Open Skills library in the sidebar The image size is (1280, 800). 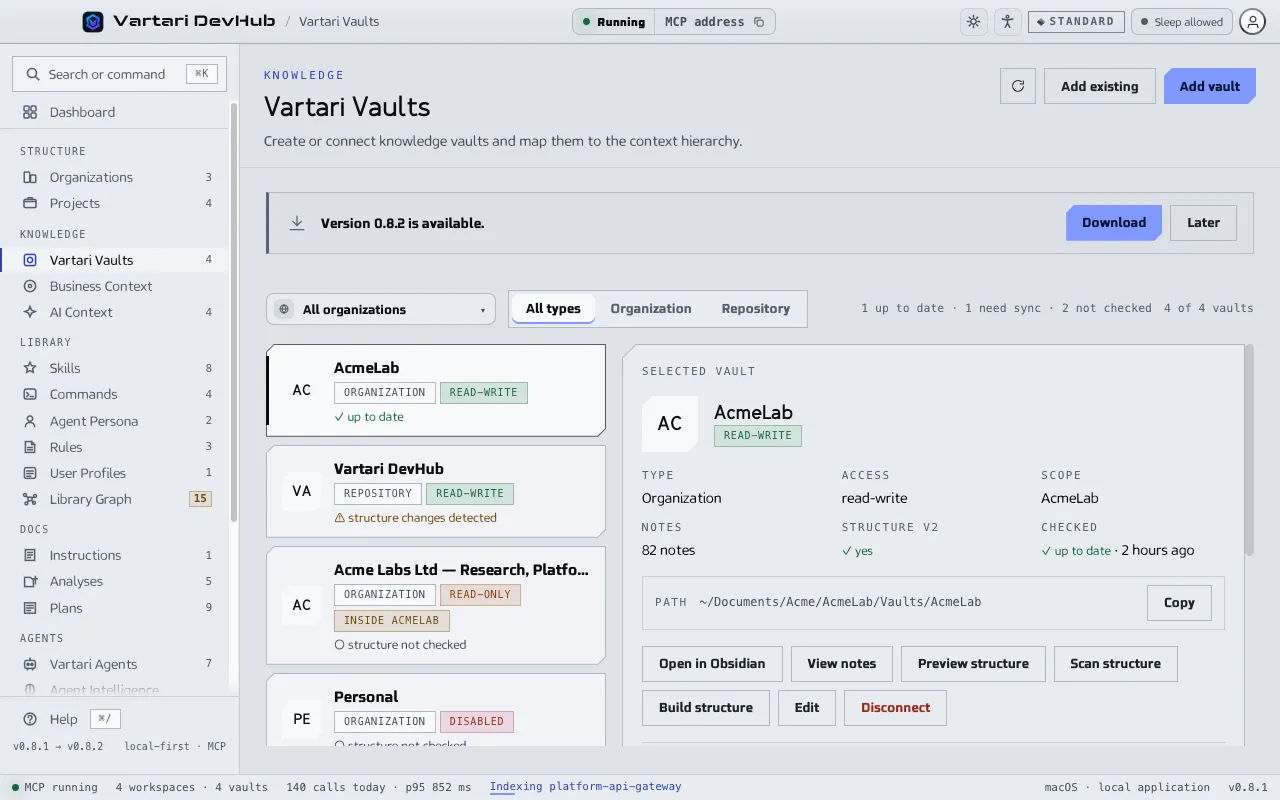tap(115, 368)
